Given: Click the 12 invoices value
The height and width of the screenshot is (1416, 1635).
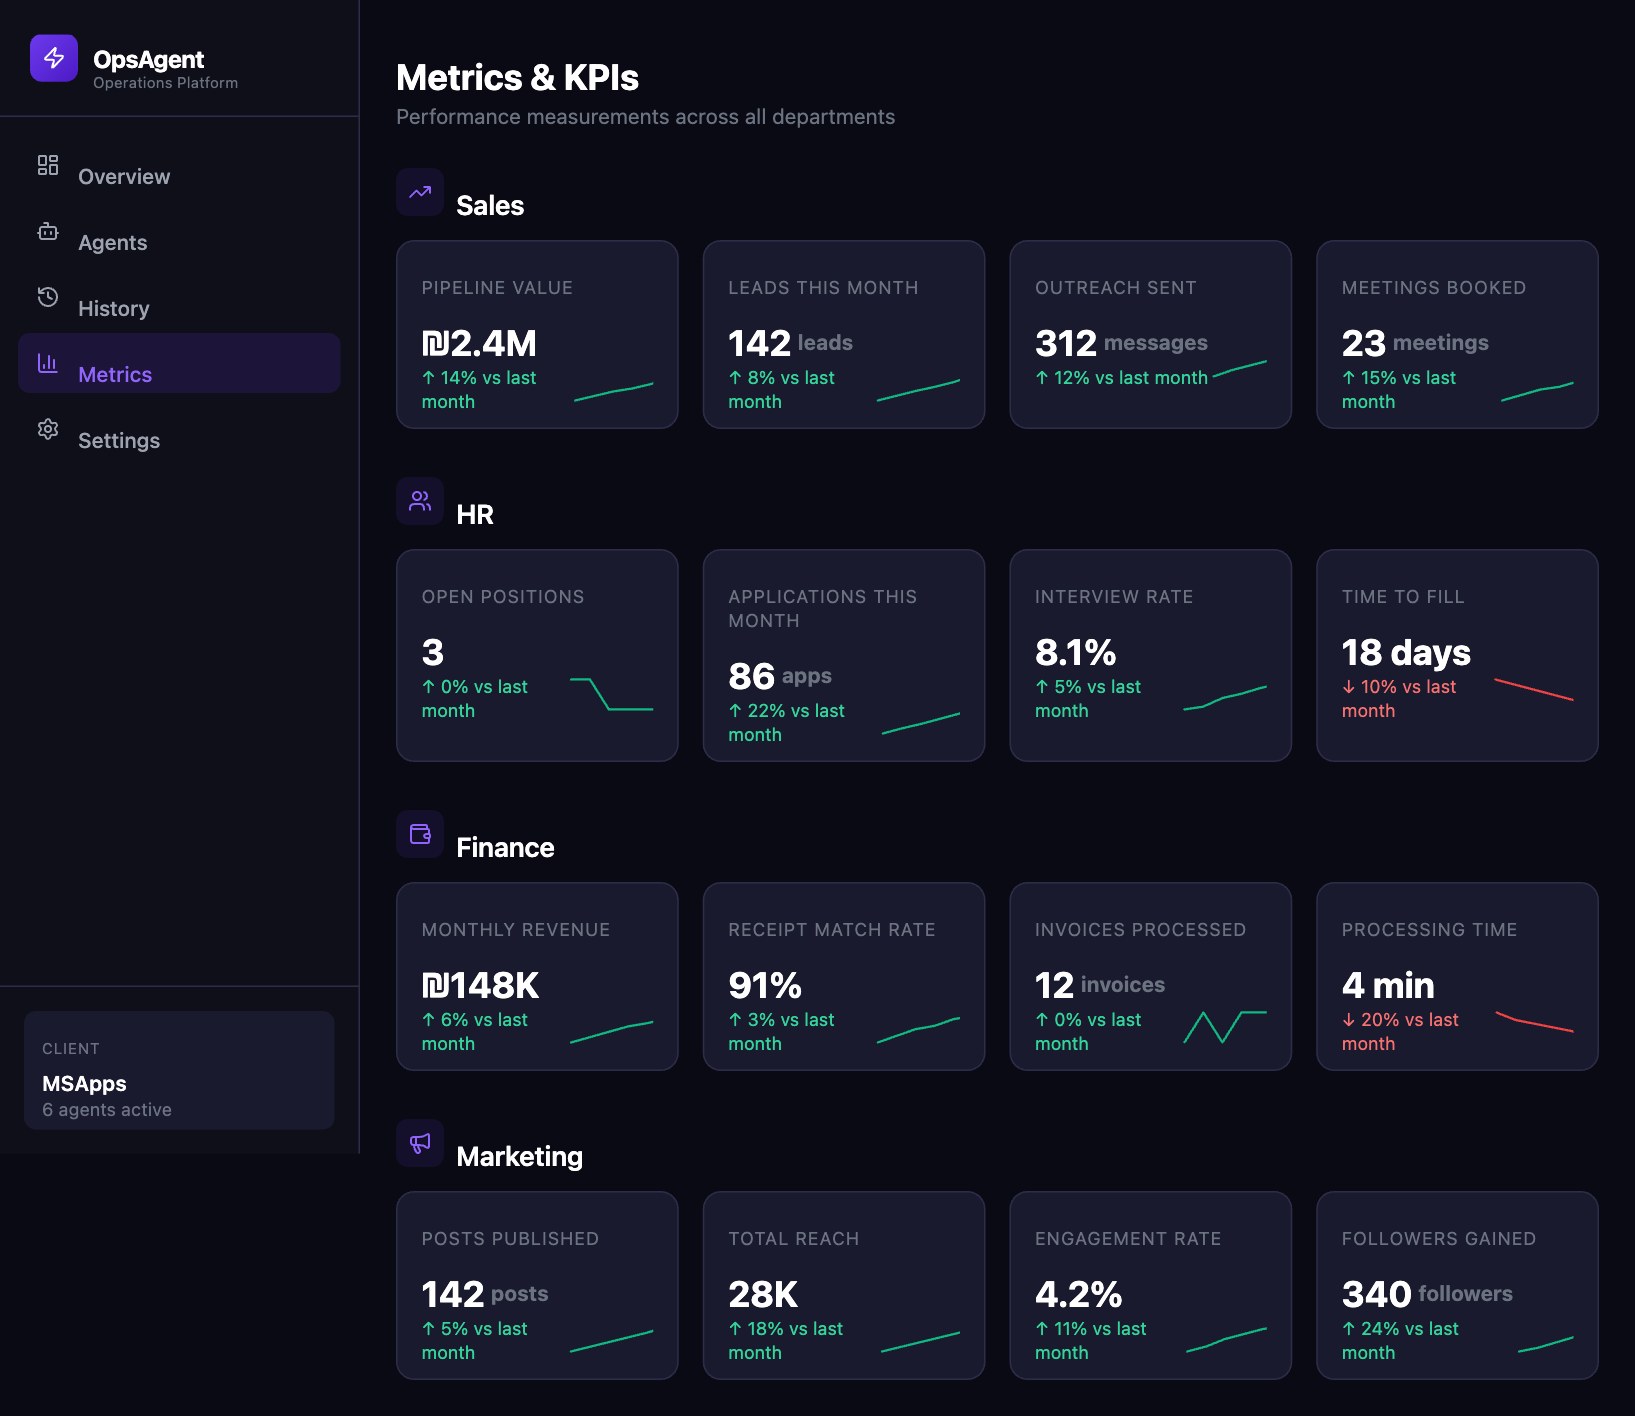Looking at the screenshot, I should tap(1100, 985).
